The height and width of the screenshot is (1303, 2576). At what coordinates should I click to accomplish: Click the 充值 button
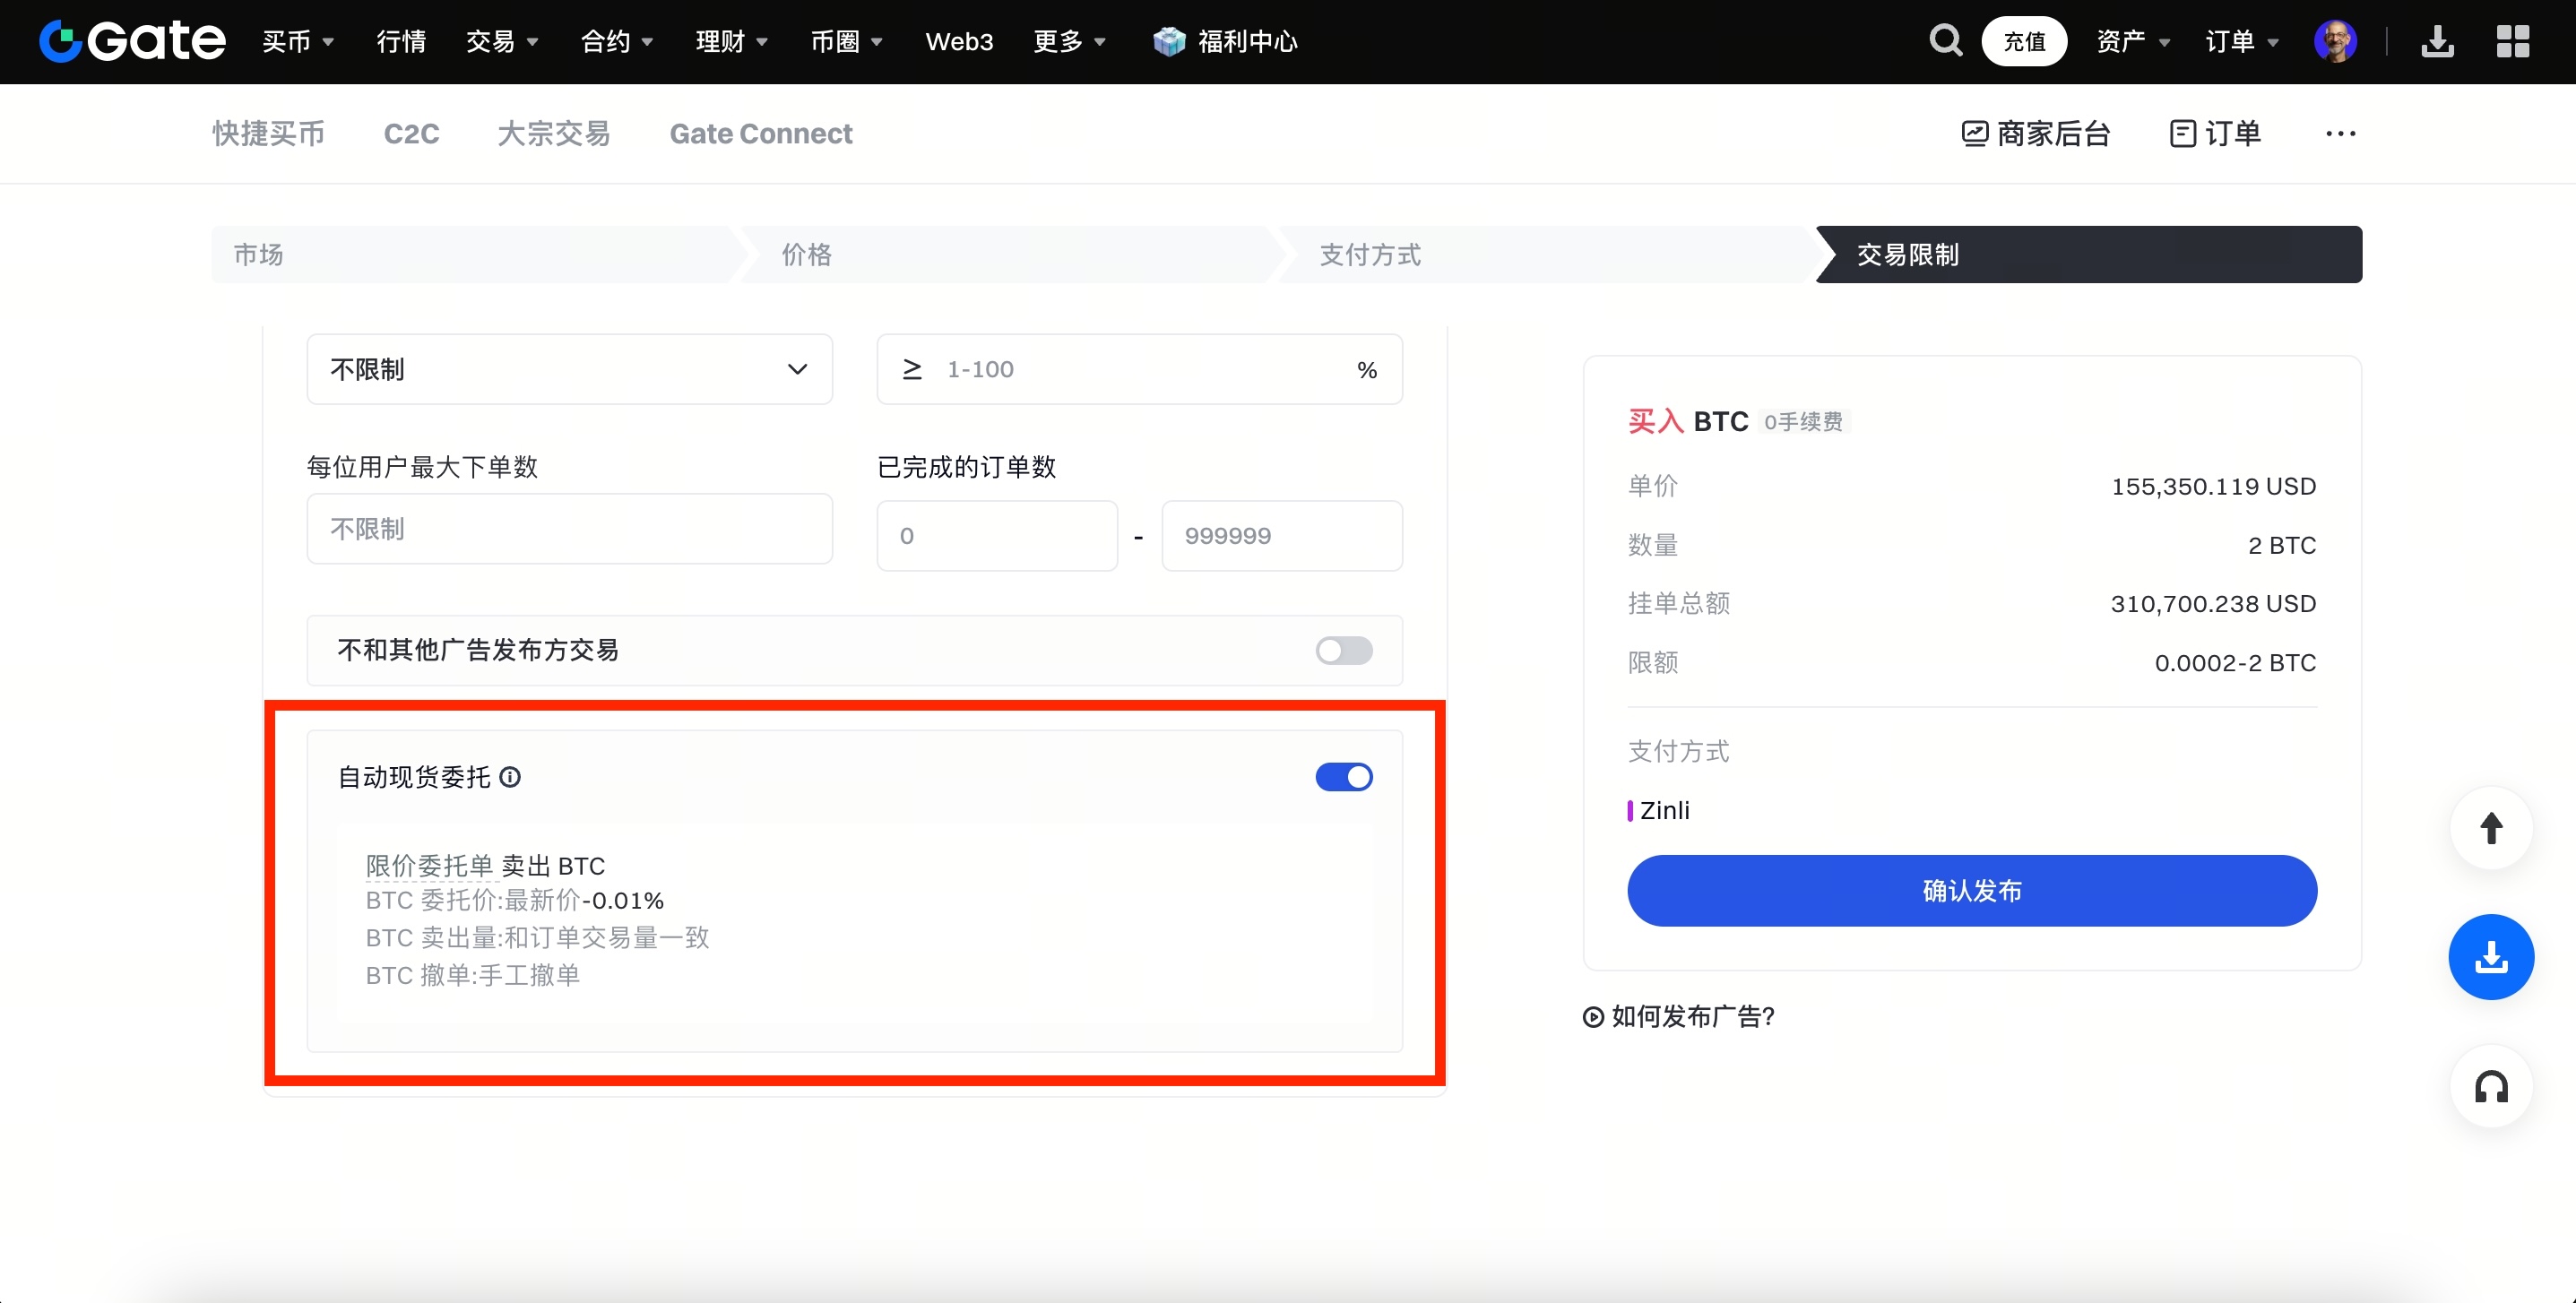(2024, 41)
